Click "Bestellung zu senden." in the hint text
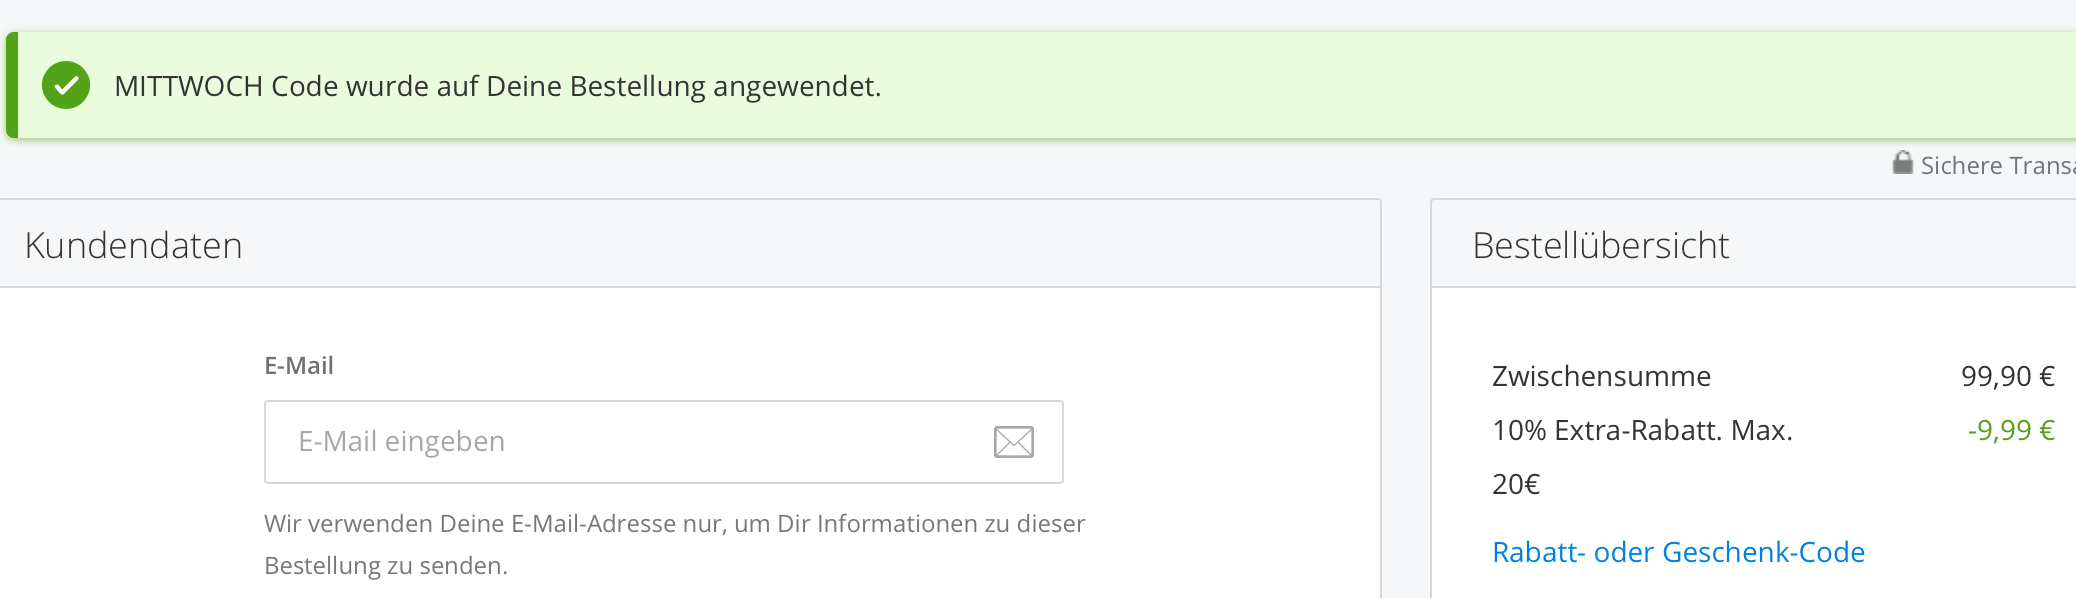Screen dimensions: 2076x598 pyautogui.click(x=385, y=566)
